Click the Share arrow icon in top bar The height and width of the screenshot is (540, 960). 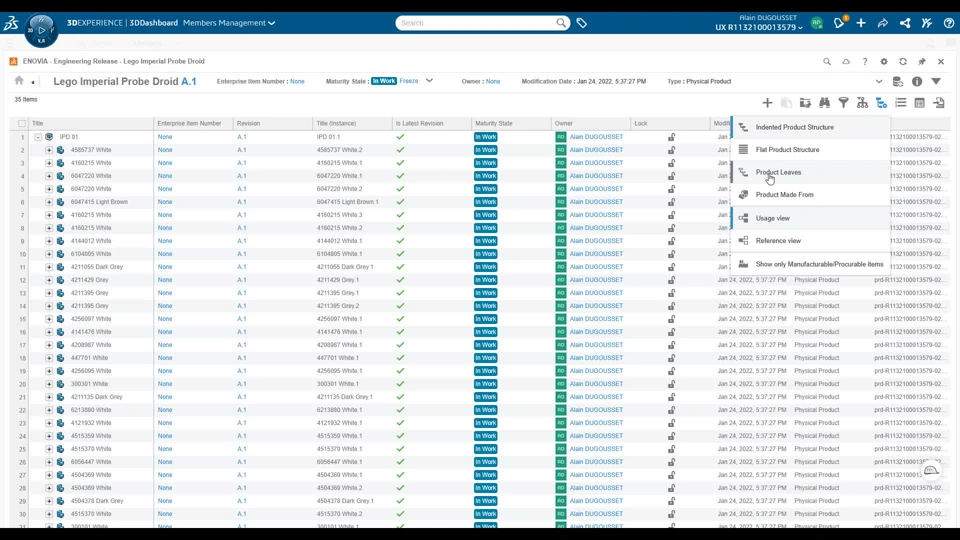click(x=883, y=23)
